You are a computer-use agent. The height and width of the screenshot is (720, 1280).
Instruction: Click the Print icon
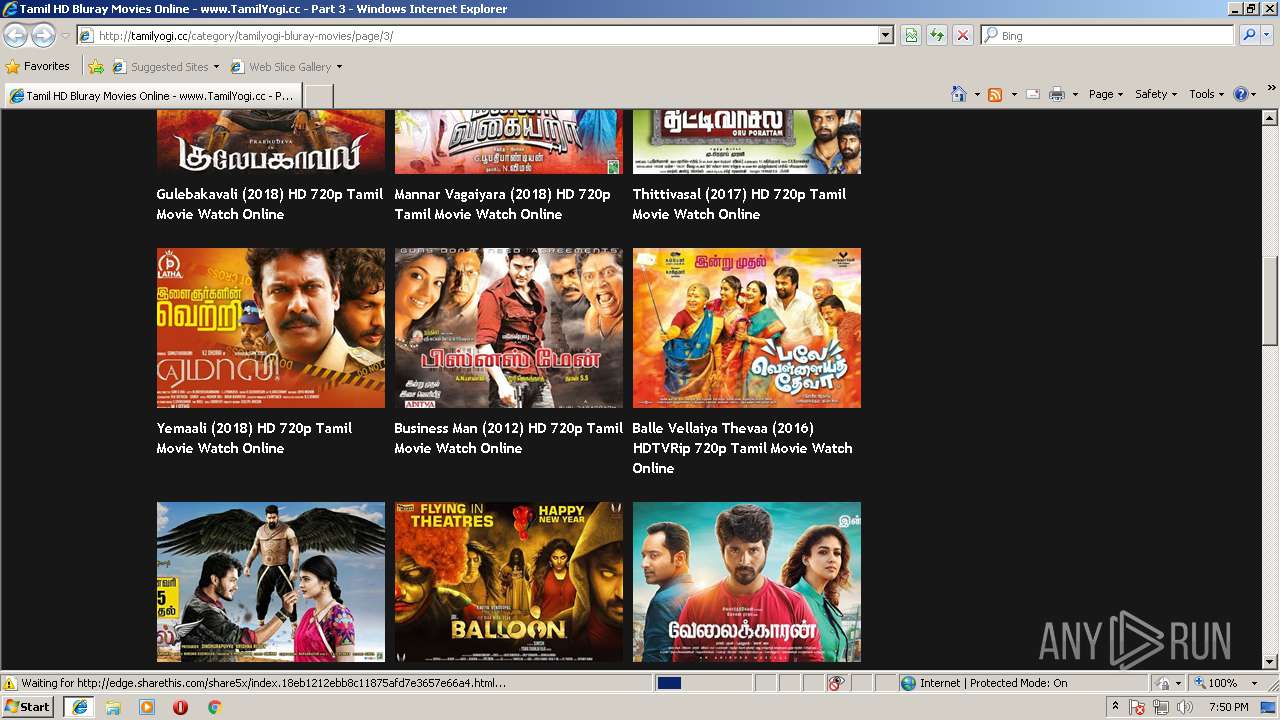(x=1056, y=94)
